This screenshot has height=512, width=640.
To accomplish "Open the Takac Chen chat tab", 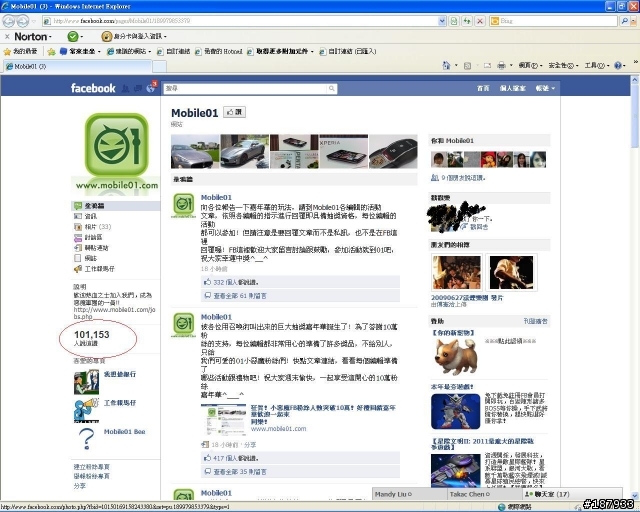I will coord(485,494).
